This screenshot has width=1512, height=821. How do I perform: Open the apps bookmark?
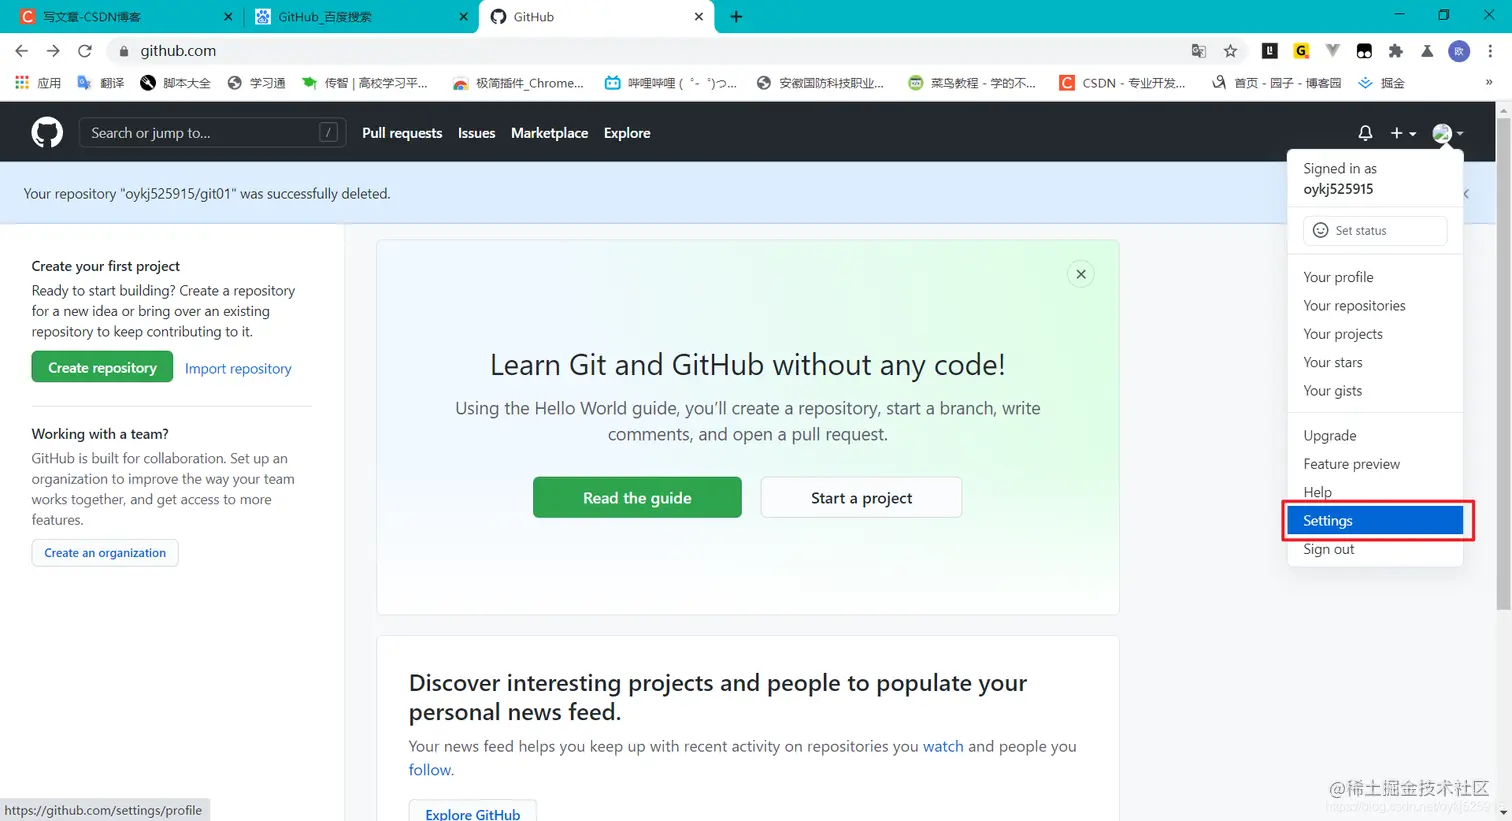coord(38,83)
